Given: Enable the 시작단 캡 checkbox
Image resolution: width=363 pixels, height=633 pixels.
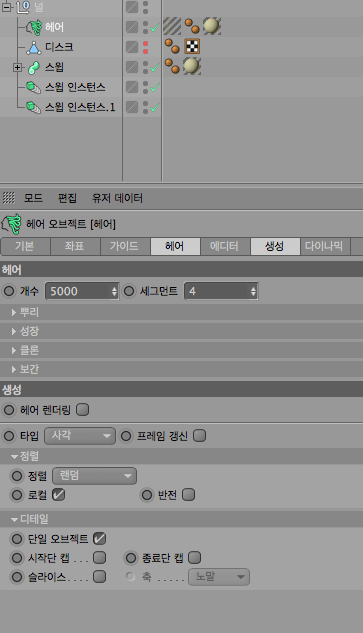Looking at the screenshot, I should point(99,558).
